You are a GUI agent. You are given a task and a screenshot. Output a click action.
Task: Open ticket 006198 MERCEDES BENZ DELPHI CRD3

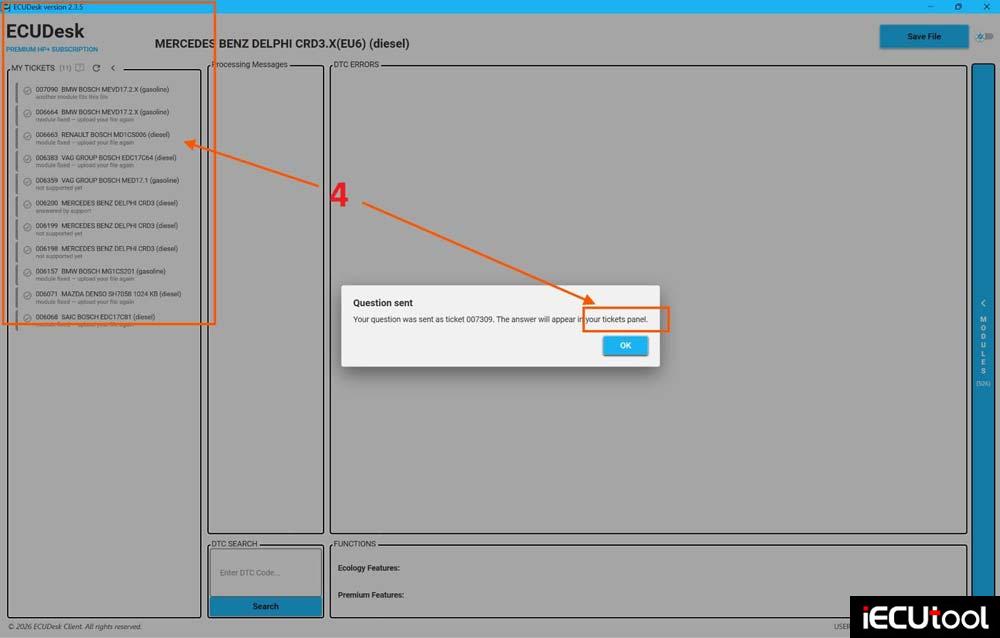(x=107, y=252)
